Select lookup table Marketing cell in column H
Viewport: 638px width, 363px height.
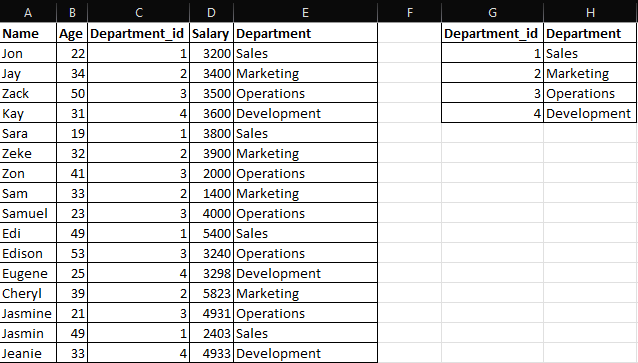[590, 73]
